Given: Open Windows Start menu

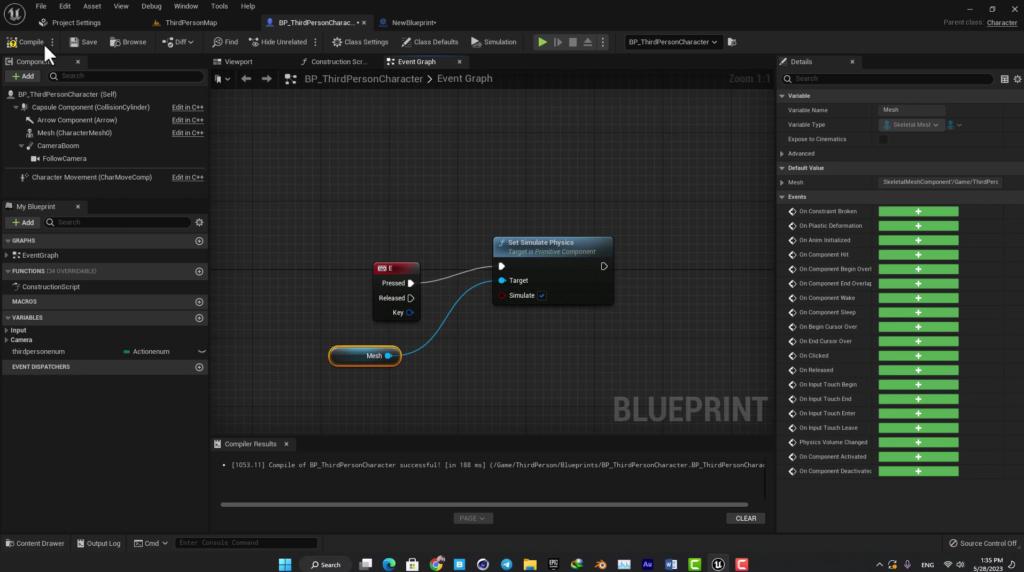Looking at the screenshot, I should pyautogui.click(x=285, y=564).
